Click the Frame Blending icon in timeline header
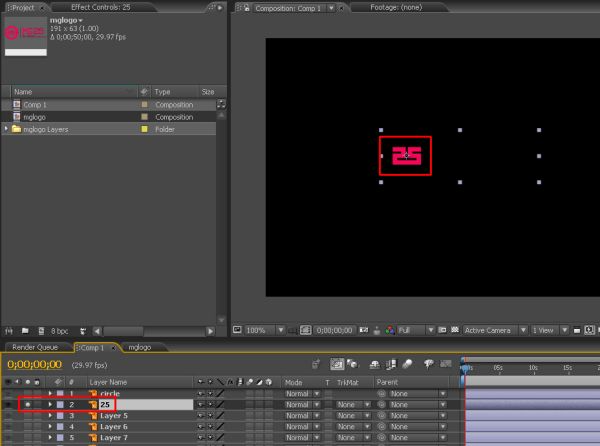600x446 pixels. [391, 365]
